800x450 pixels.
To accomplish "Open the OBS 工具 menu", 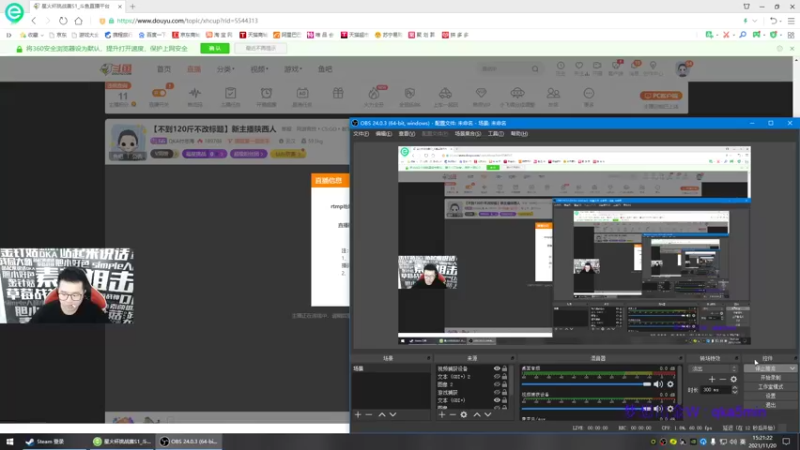I will [495, 134].
